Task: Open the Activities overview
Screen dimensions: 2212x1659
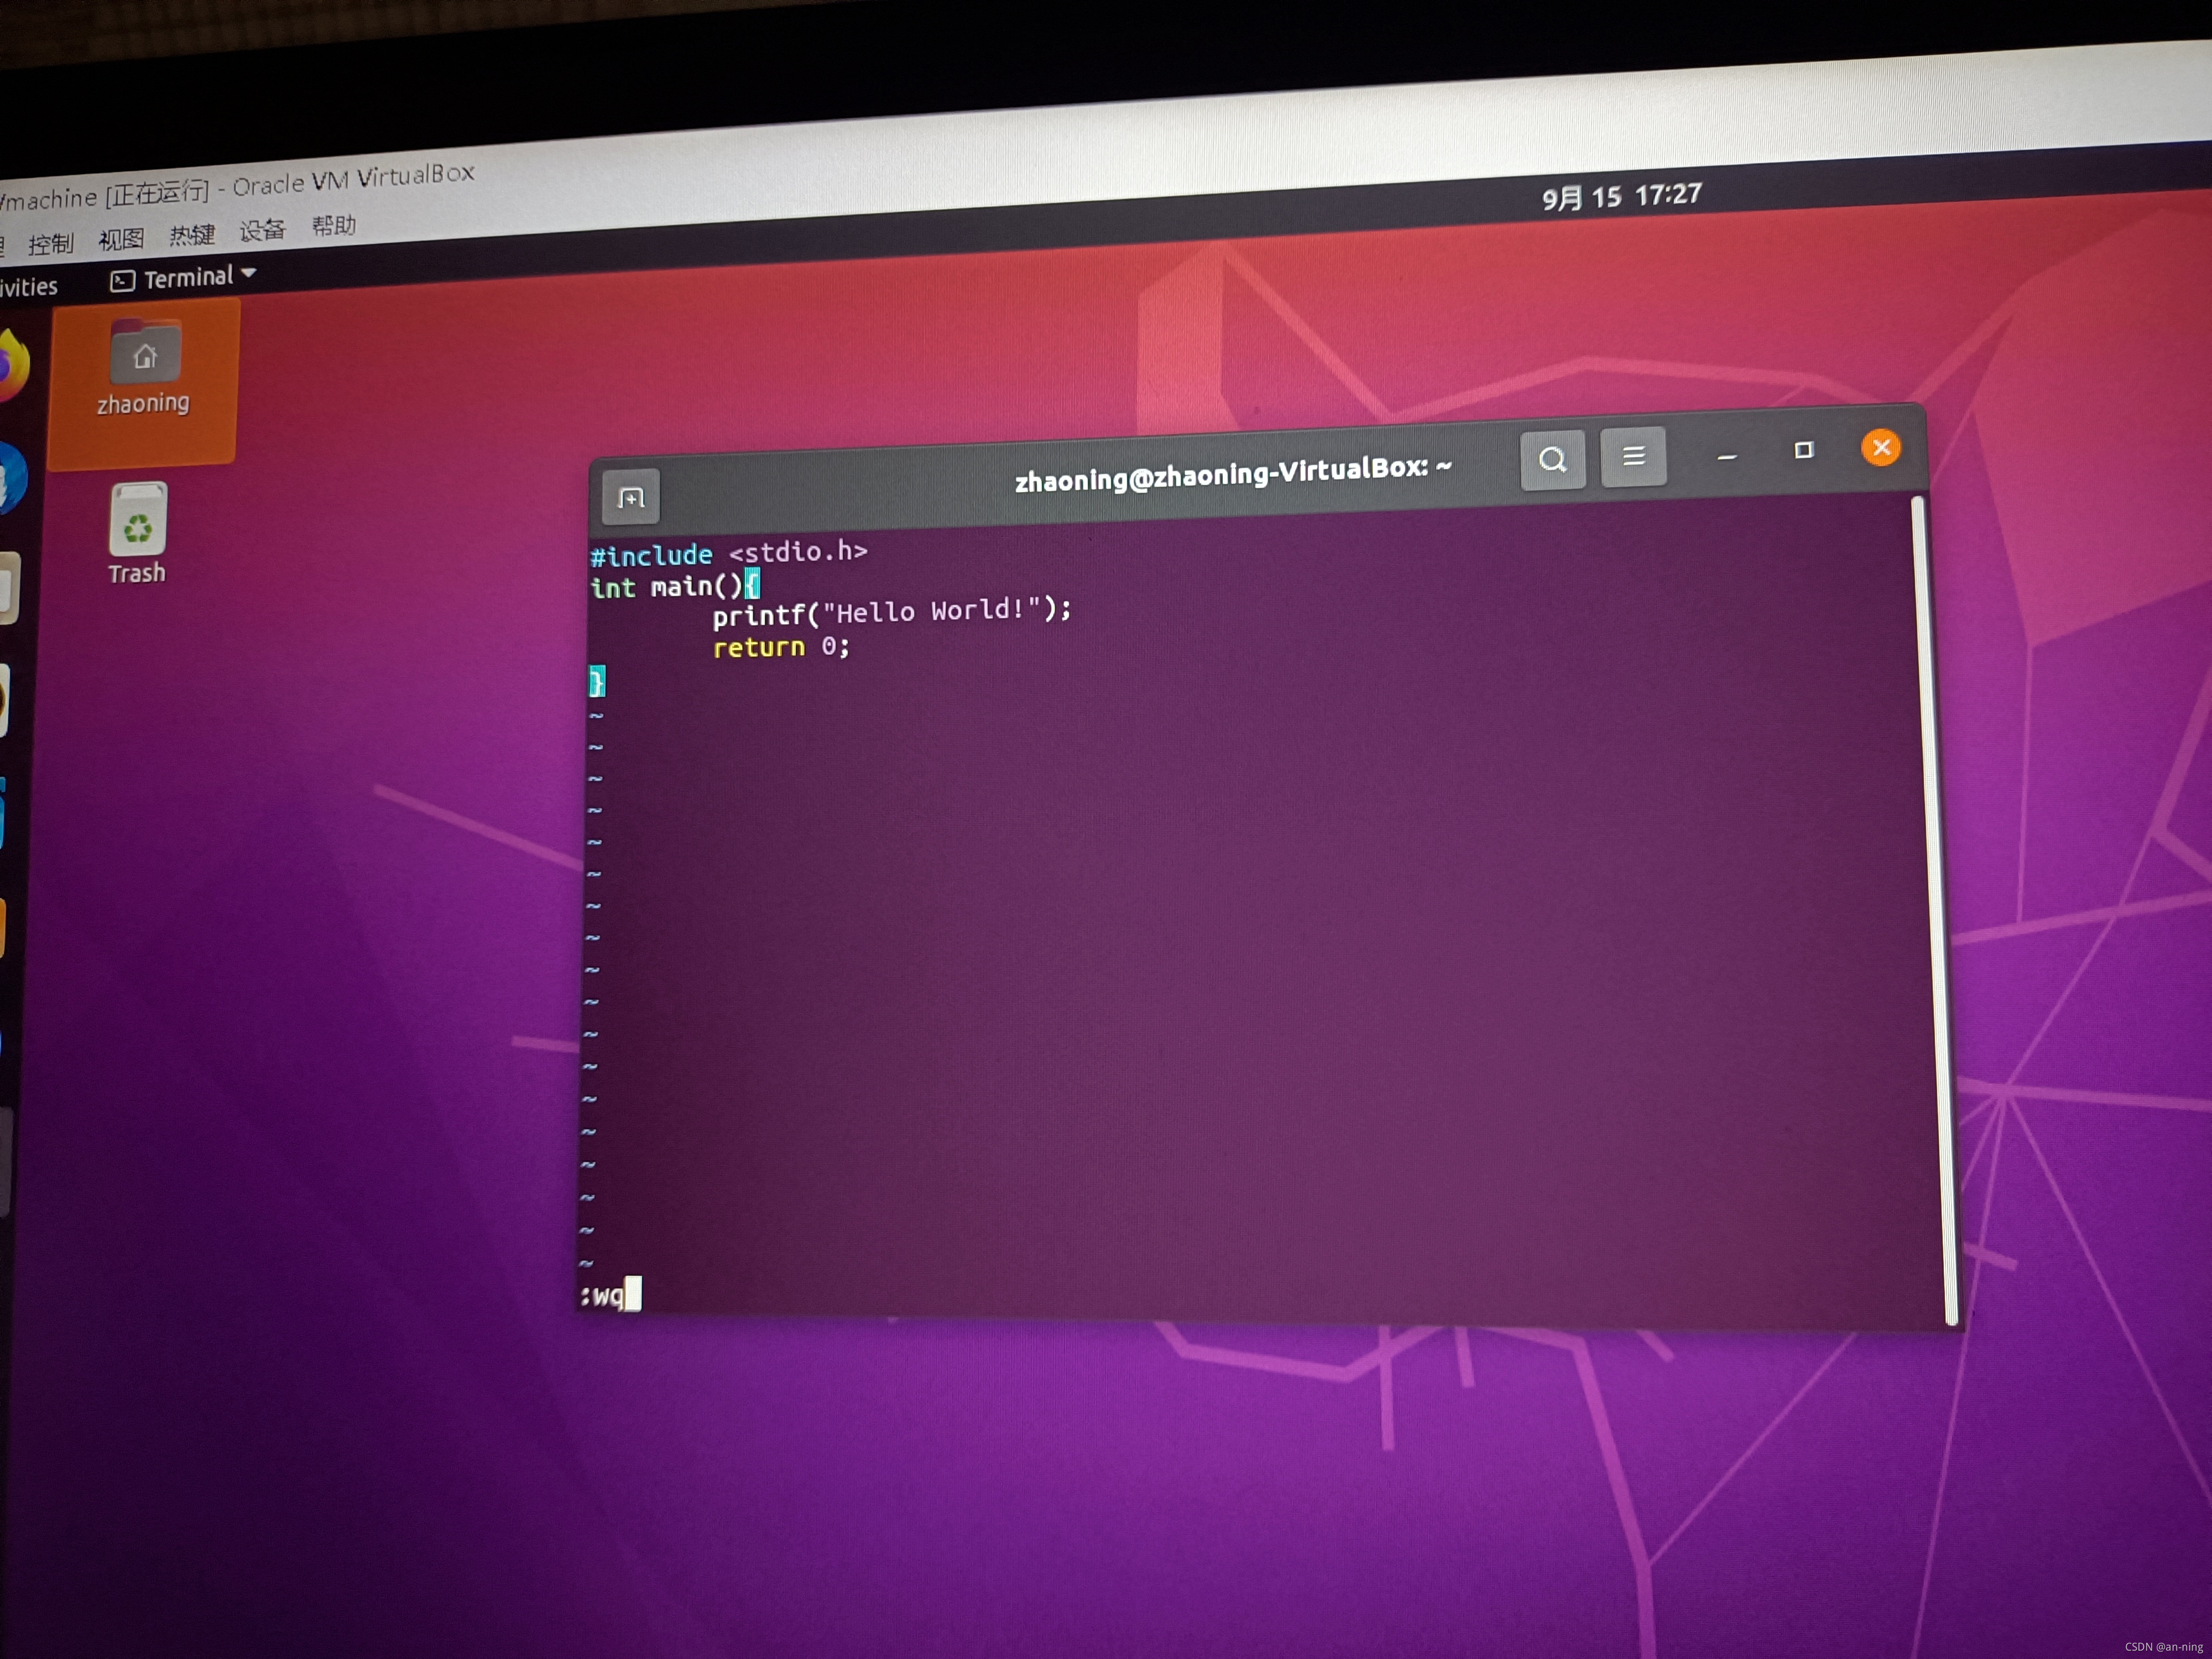Action: (x=28, y=288)
